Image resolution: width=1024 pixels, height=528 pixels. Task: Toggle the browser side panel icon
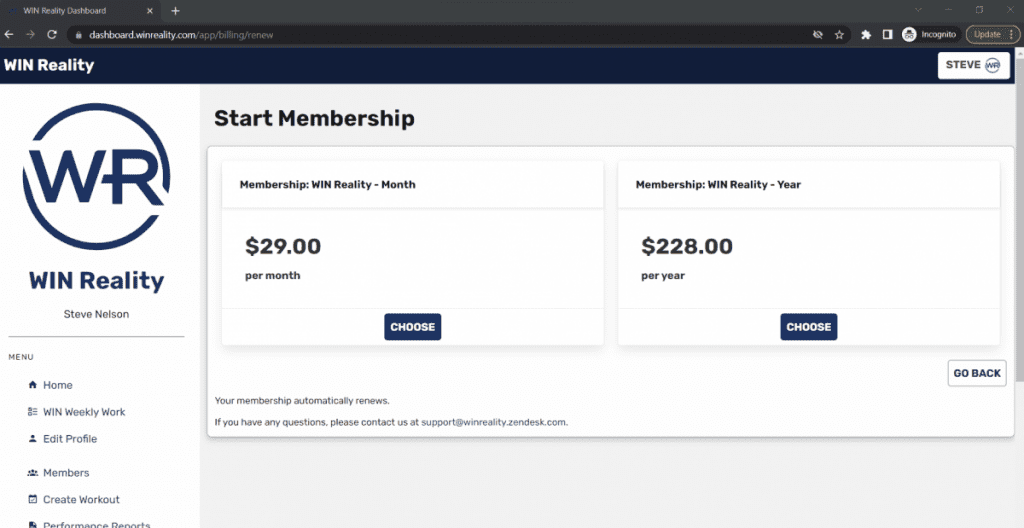pyautogui.click(x=887, y=35)
